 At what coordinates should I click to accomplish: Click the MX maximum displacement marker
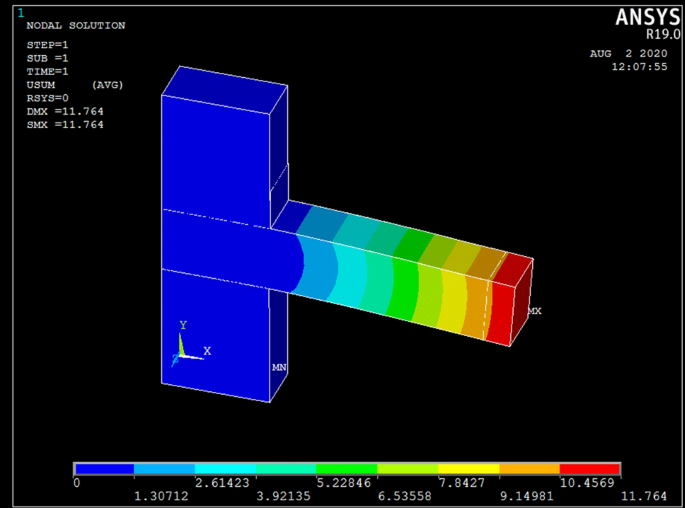535,311
